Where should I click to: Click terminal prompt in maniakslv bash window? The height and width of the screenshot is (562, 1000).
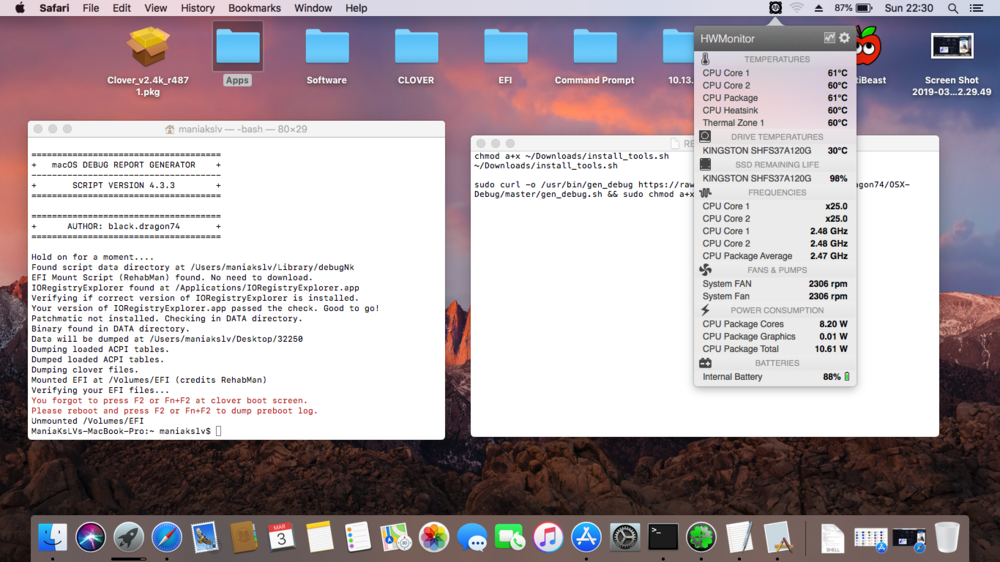point(126,431)
